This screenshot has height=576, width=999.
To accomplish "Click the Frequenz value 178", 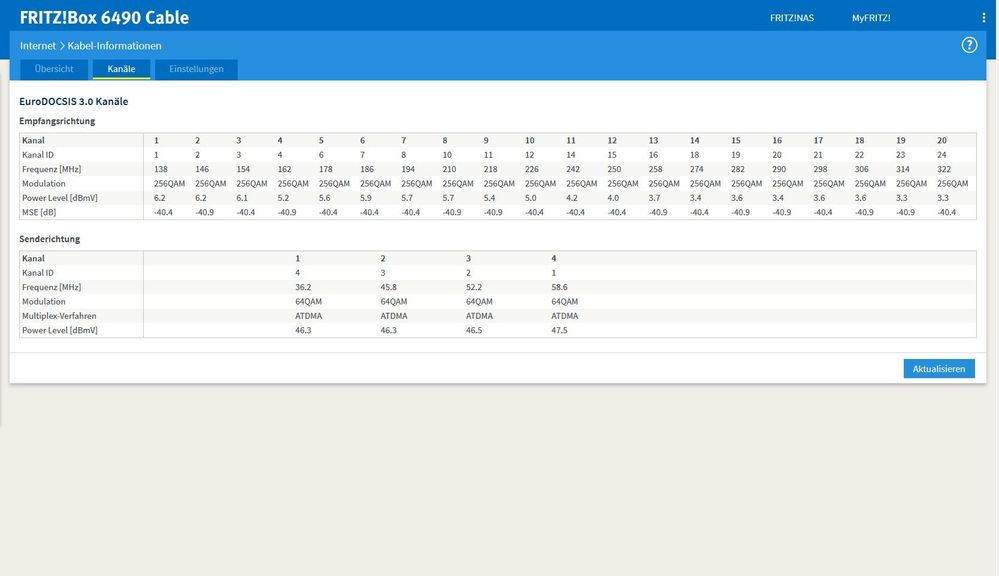I will [x=326, y=169].
